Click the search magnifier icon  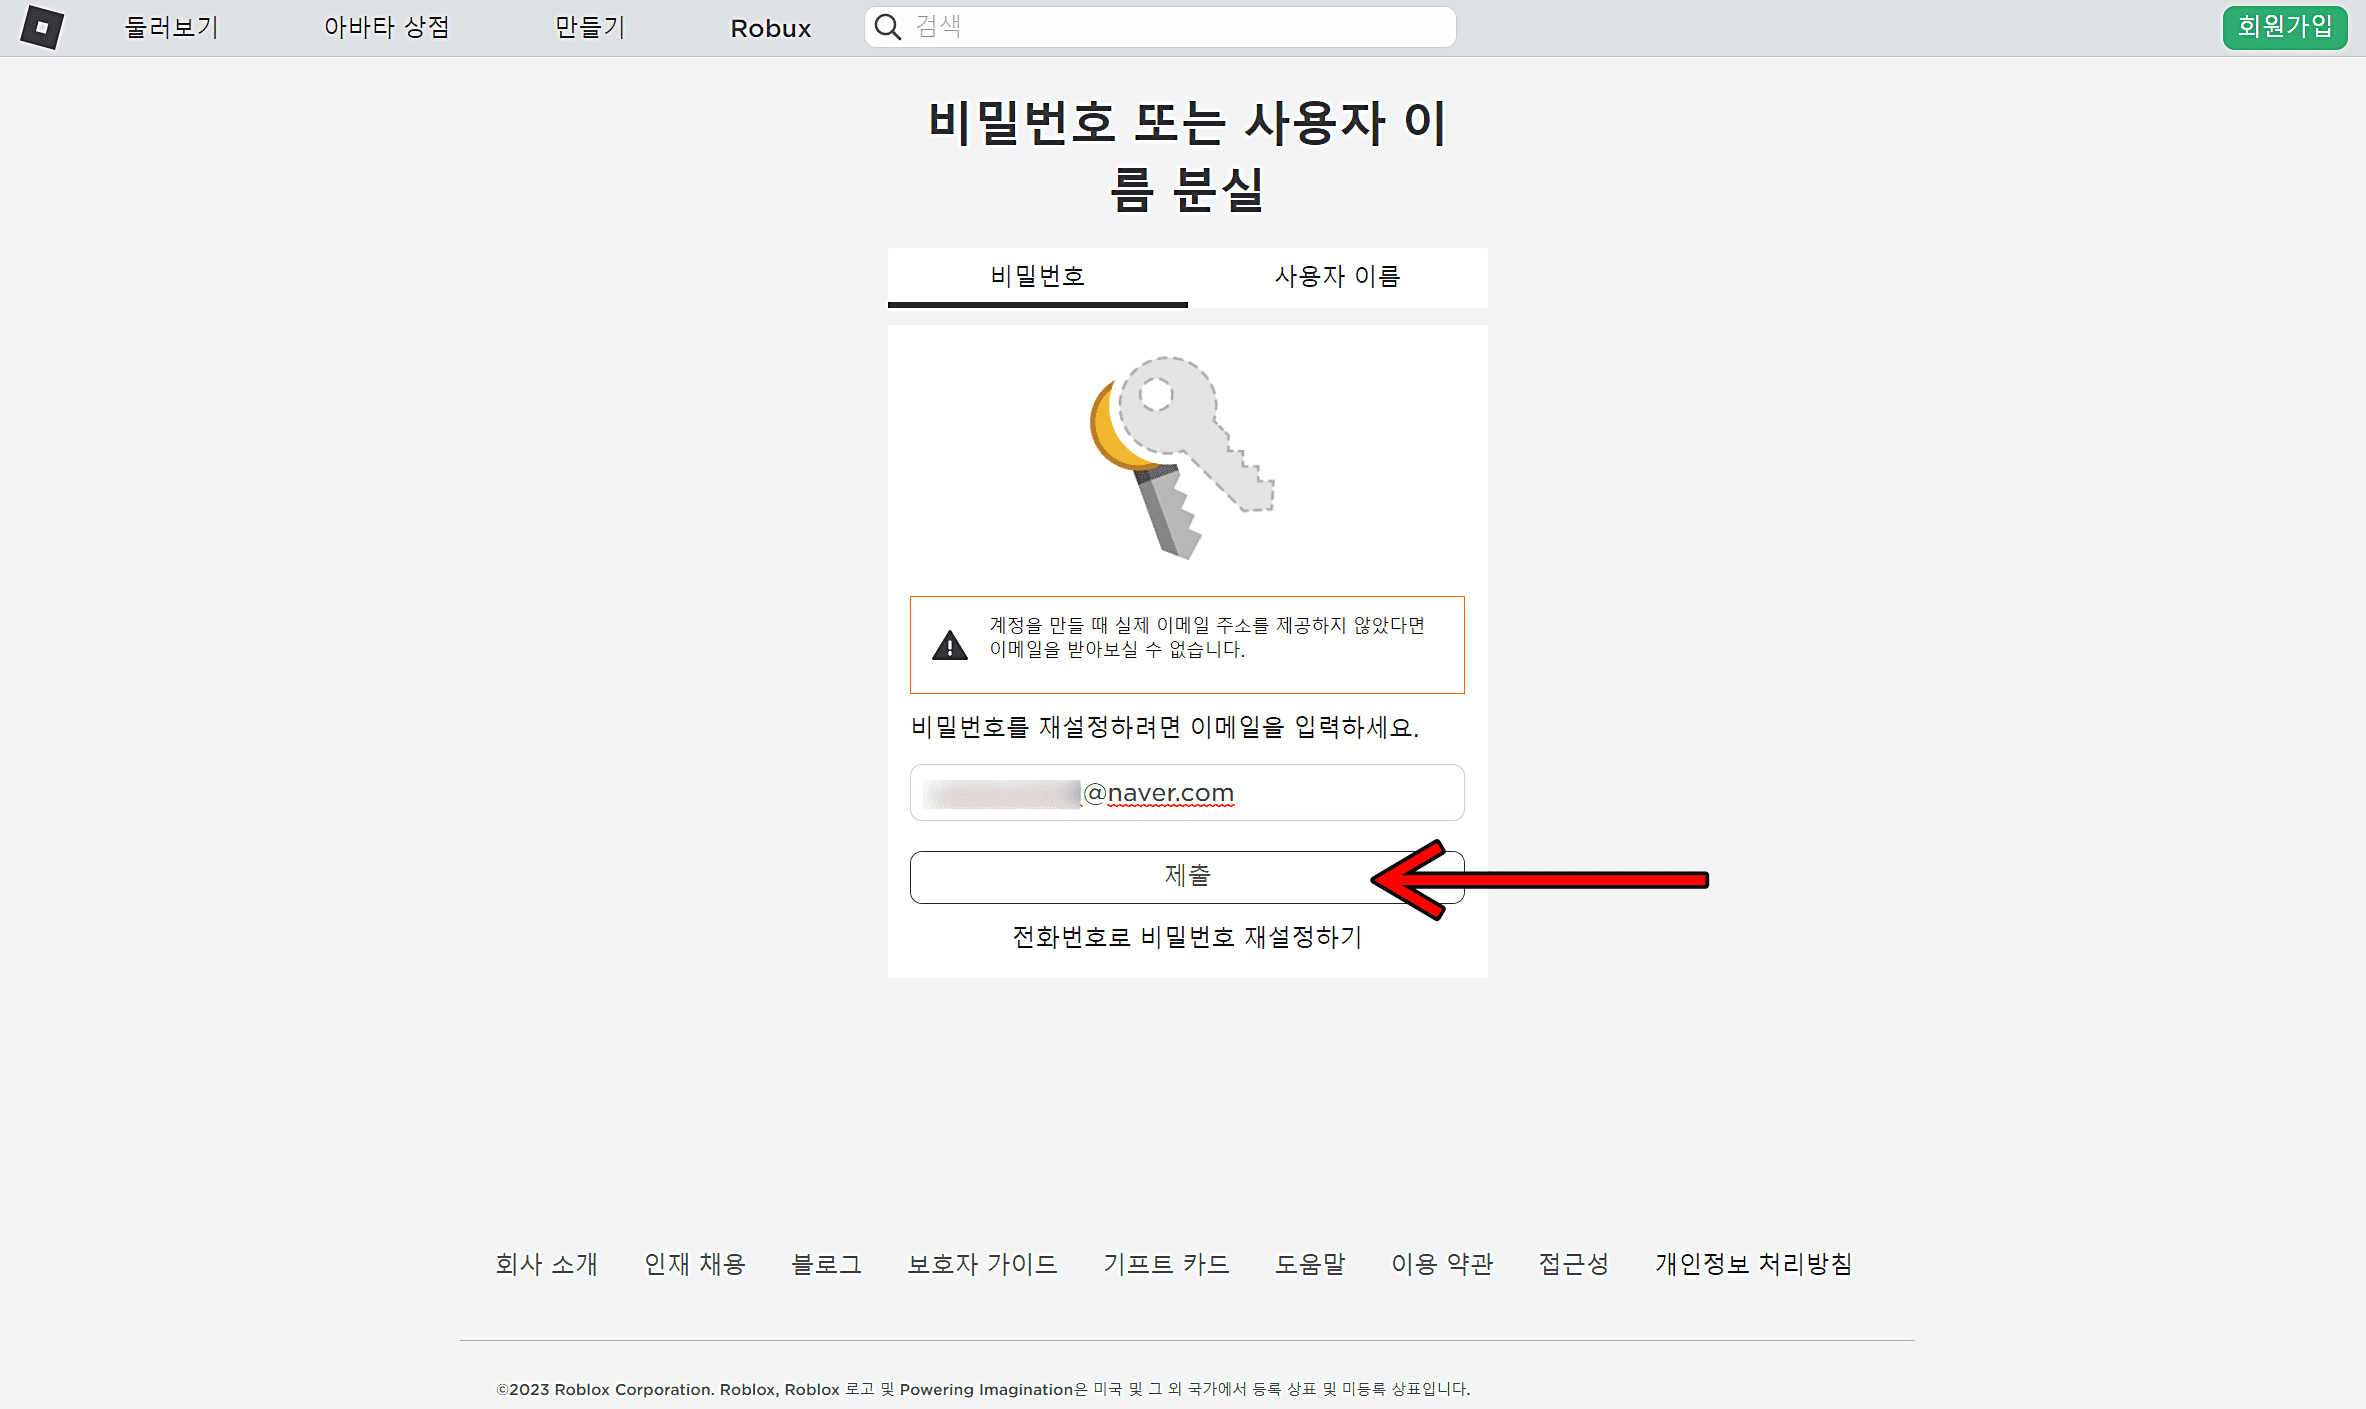coord(886,26)
